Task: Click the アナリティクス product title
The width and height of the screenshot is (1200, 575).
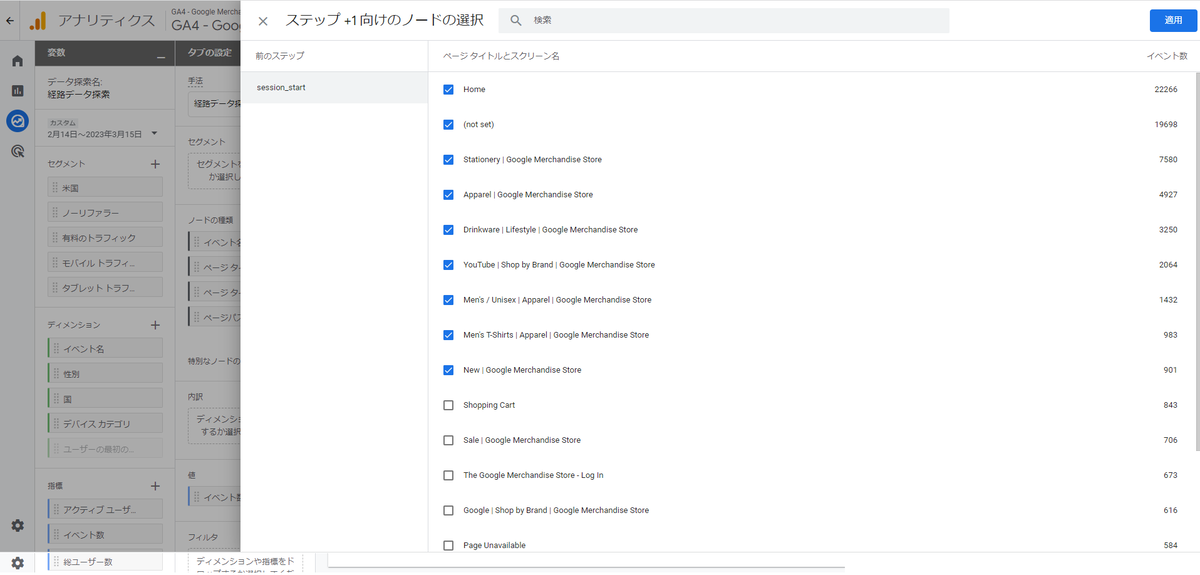Action: coord(107,21)
